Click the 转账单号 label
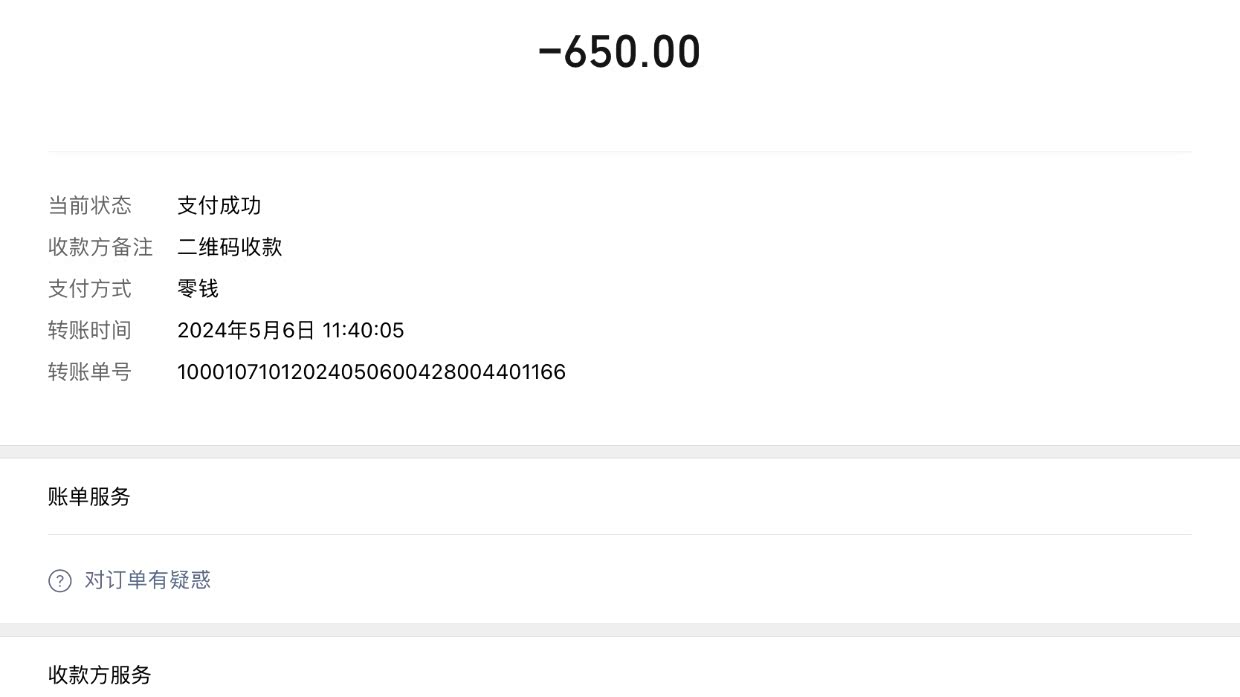This screenshot has height=697, width=1240. pyautogui.click(x=89, y=372)
